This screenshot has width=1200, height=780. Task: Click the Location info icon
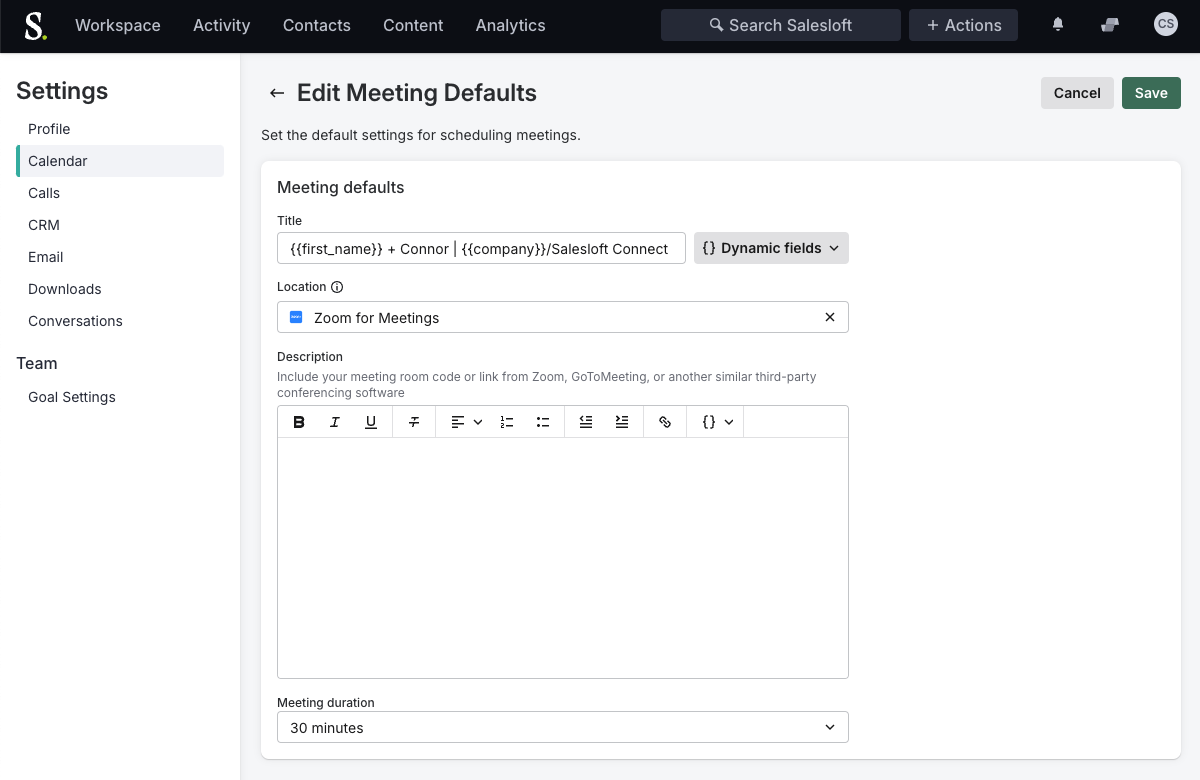(337, 287)
